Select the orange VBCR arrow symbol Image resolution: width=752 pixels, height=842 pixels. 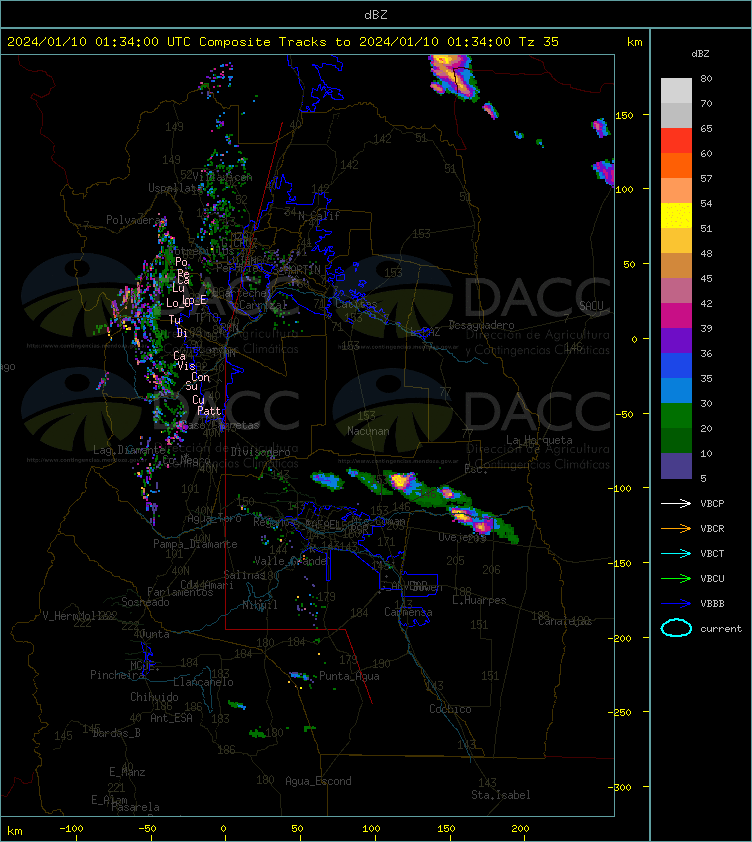[676, 528]
